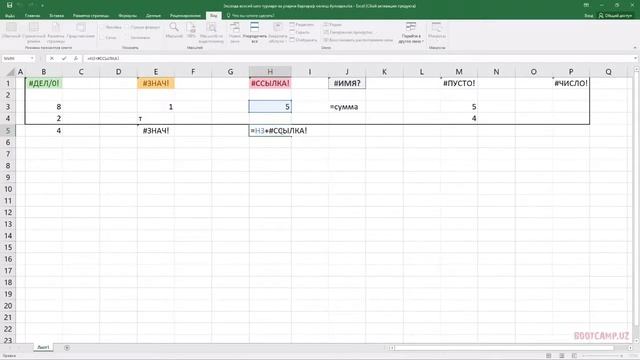Select Страничный режим page break preview
Screen dimensions: 640x360
pos(33,33)
